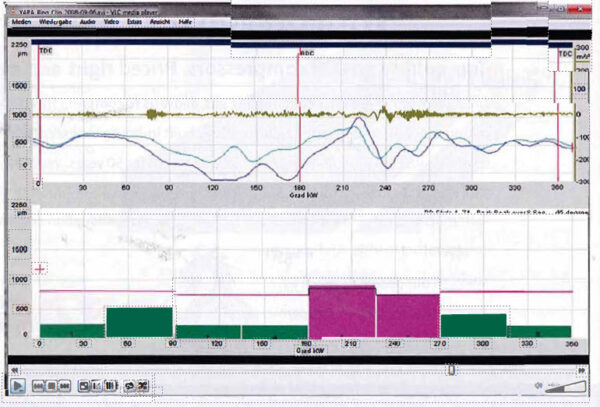Expand the Video menu
The height and width of the screenshot is (407, 600).
tap(111, 22)
